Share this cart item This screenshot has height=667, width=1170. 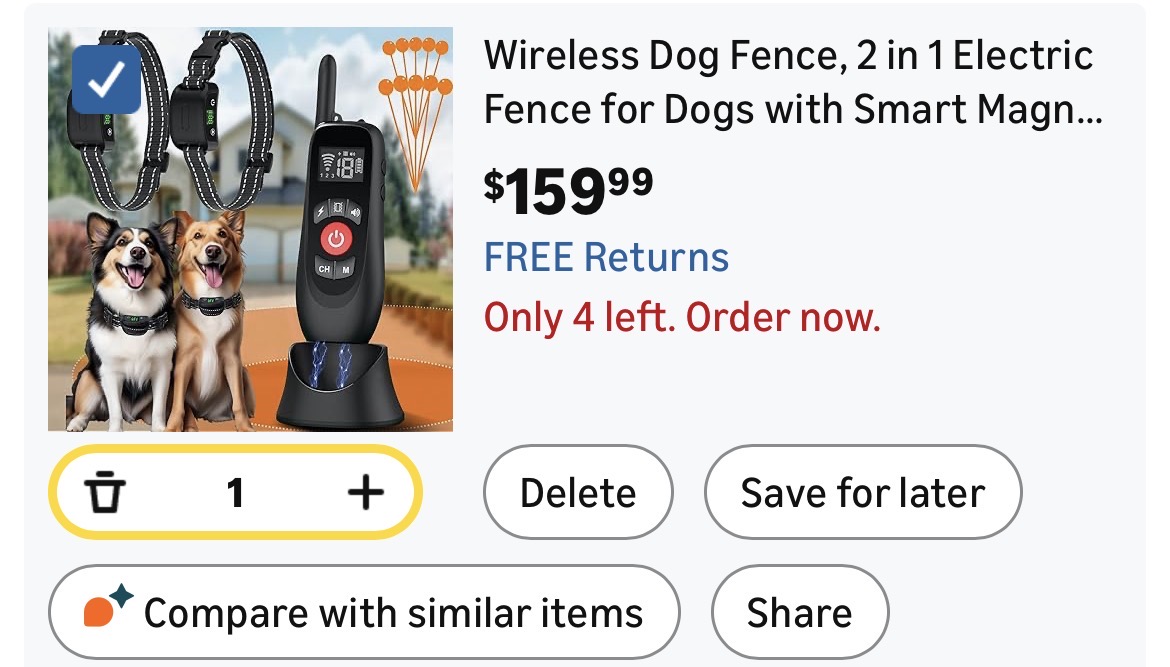[800, 613]
